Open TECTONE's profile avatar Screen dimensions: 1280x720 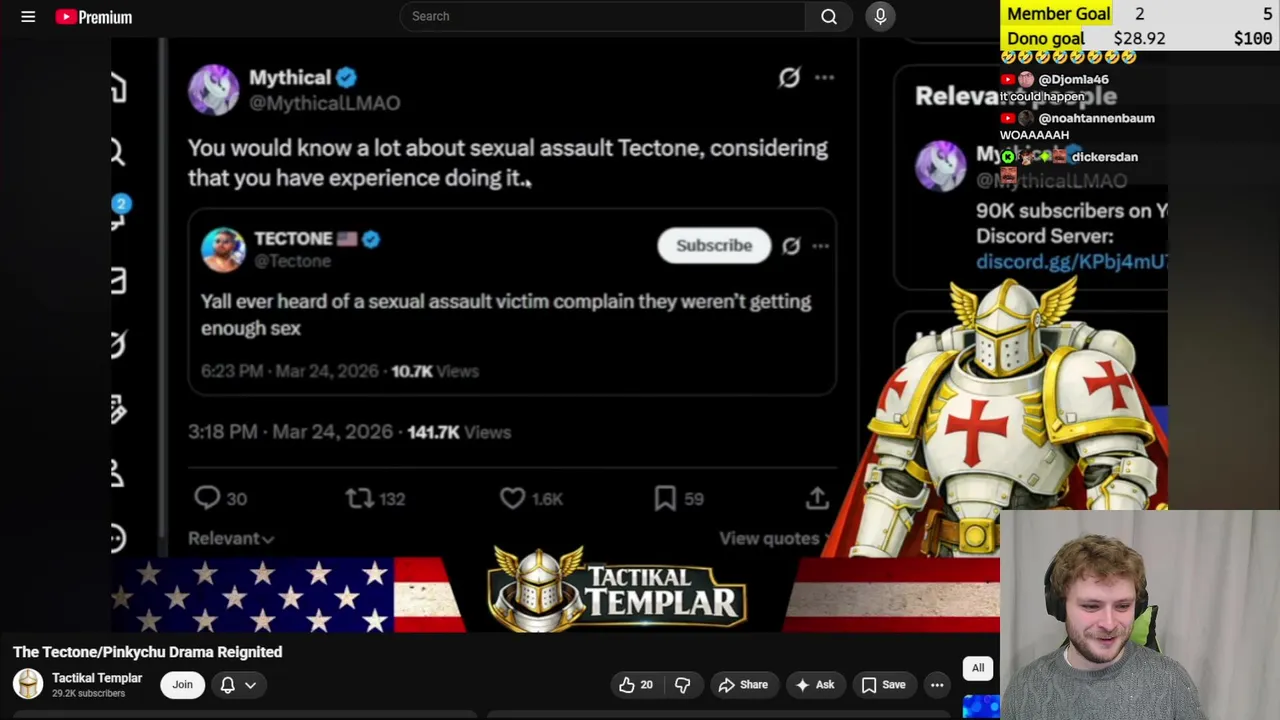[223, 249]
